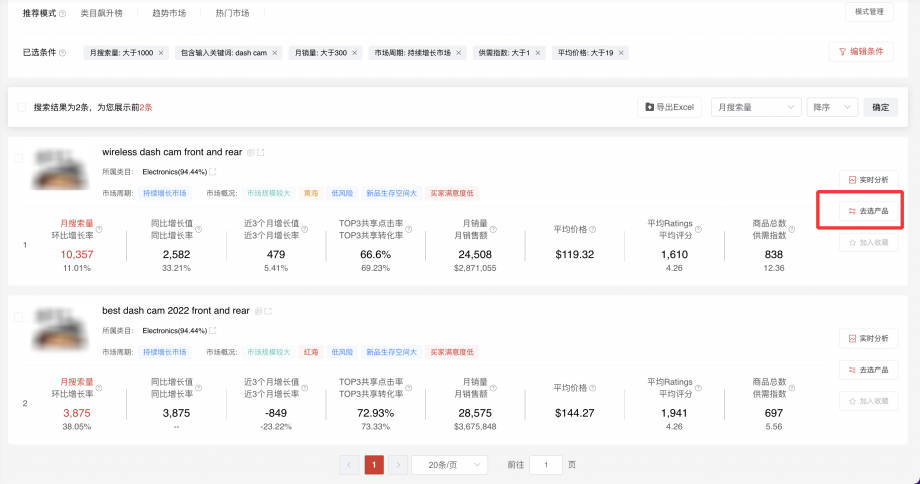
Task: Click 去选产品 for wireless dash cam result
Action: click(868, 211)
